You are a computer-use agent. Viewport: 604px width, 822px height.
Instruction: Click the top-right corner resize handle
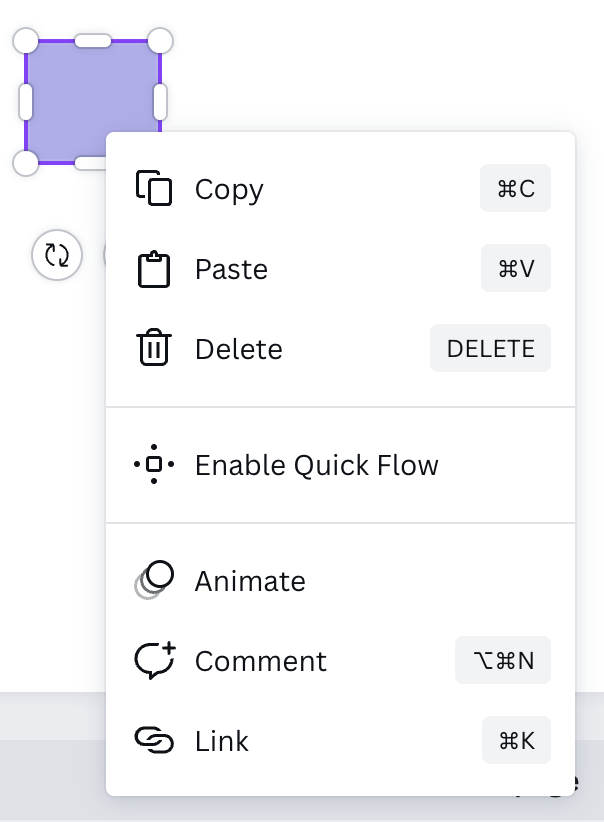coord(160,41)
